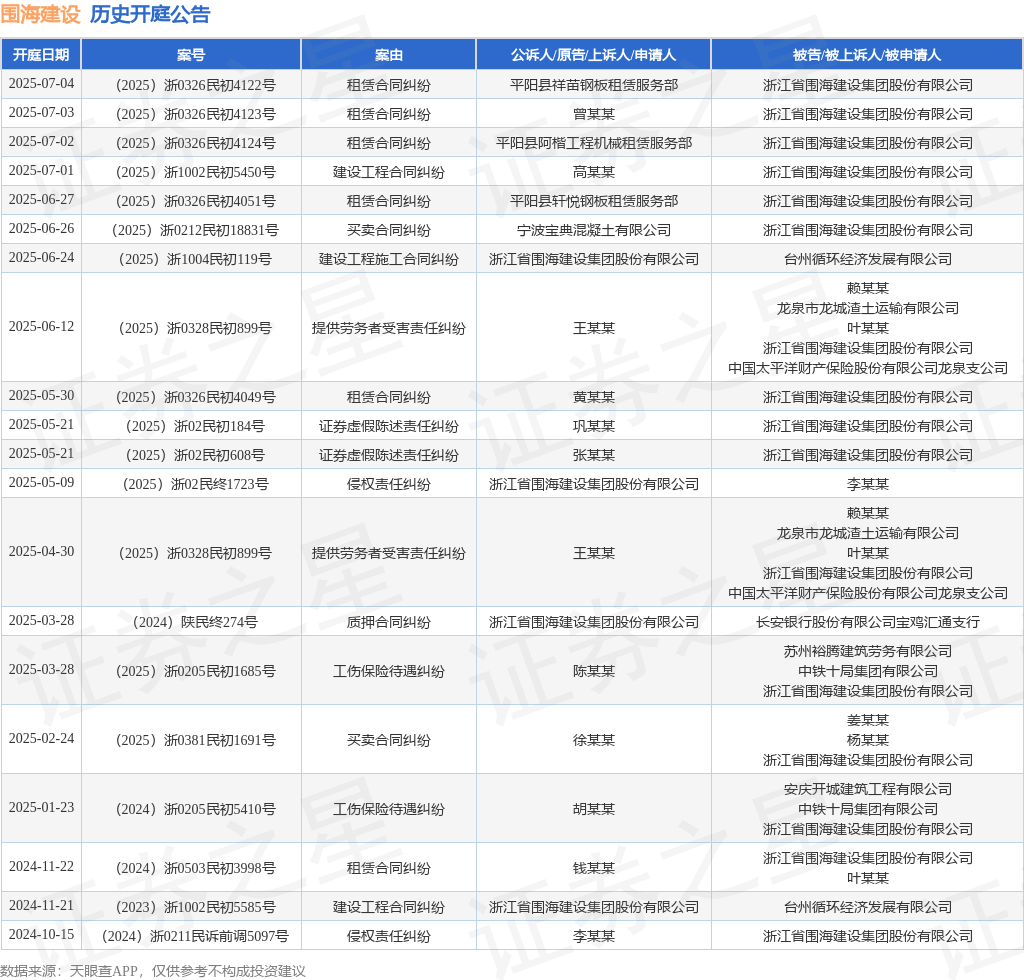Select case number 浙1002民初5585号

tap(195, 907)
